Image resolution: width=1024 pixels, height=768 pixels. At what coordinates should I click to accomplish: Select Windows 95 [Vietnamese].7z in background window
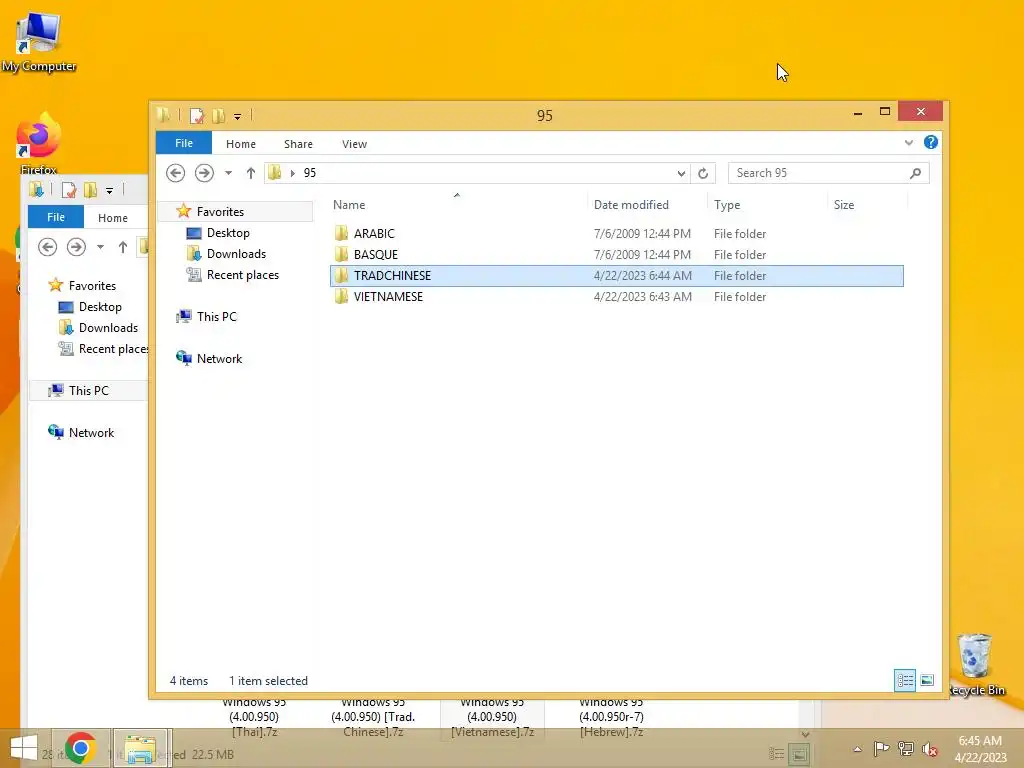coord(492,717)
